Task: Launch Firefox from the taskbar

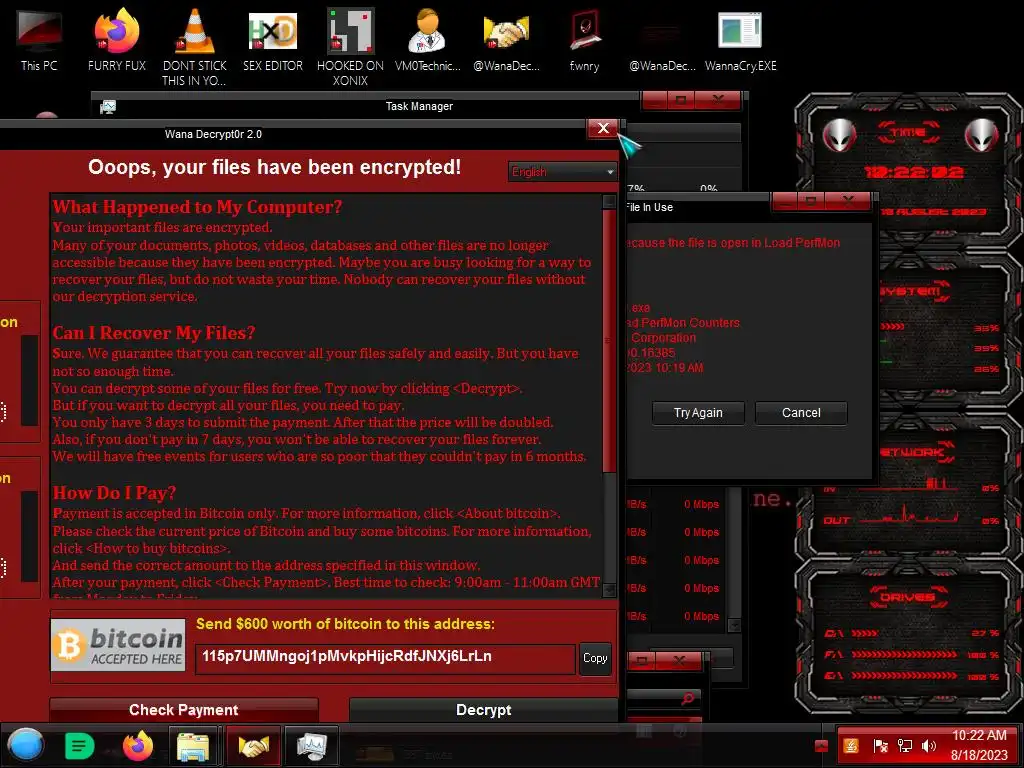Action: [x=138, y=746]
